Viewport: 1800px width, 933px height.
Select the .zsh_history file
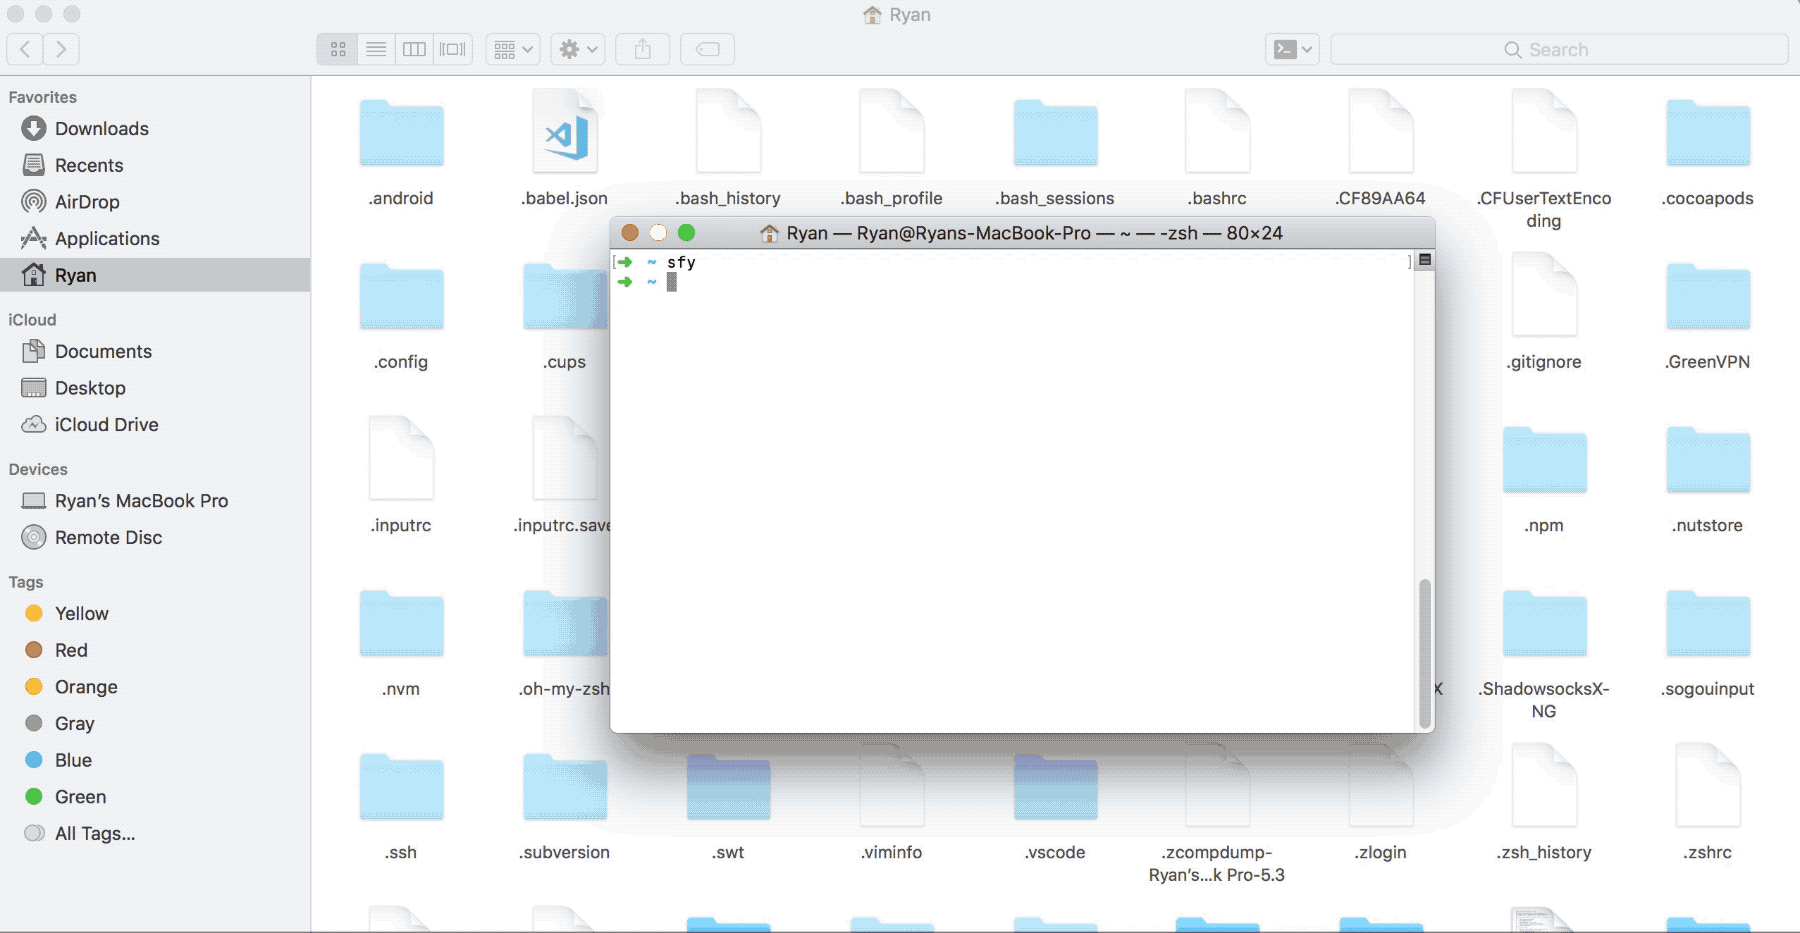tap(1544, 785)
